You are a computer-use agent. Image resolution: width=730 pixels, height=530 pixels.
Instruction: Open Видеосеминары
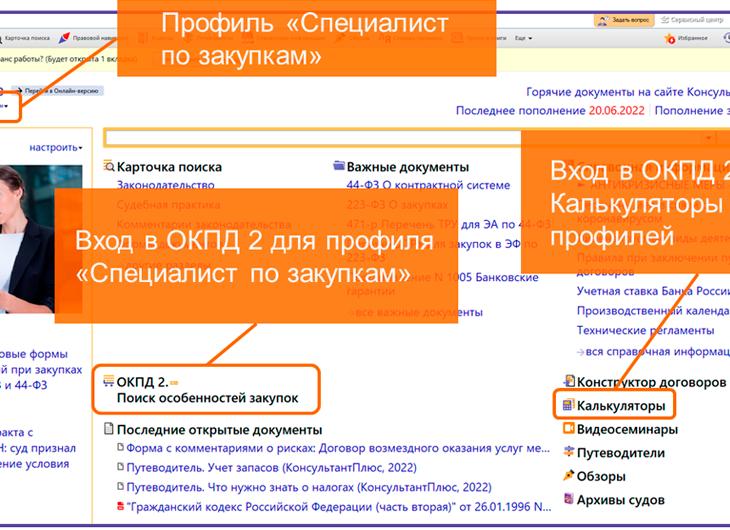627,429
